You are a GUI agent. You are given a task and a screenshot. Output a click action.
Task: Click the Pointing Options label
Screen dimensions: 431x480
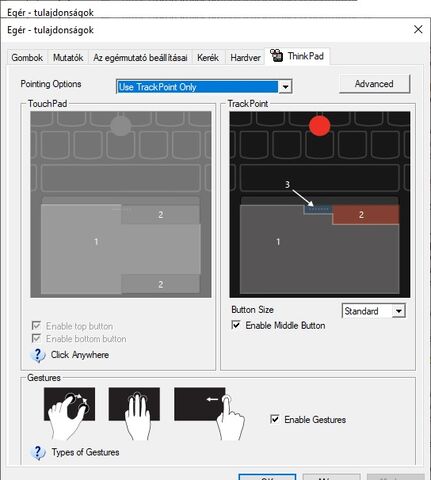(x=51, y=84)
